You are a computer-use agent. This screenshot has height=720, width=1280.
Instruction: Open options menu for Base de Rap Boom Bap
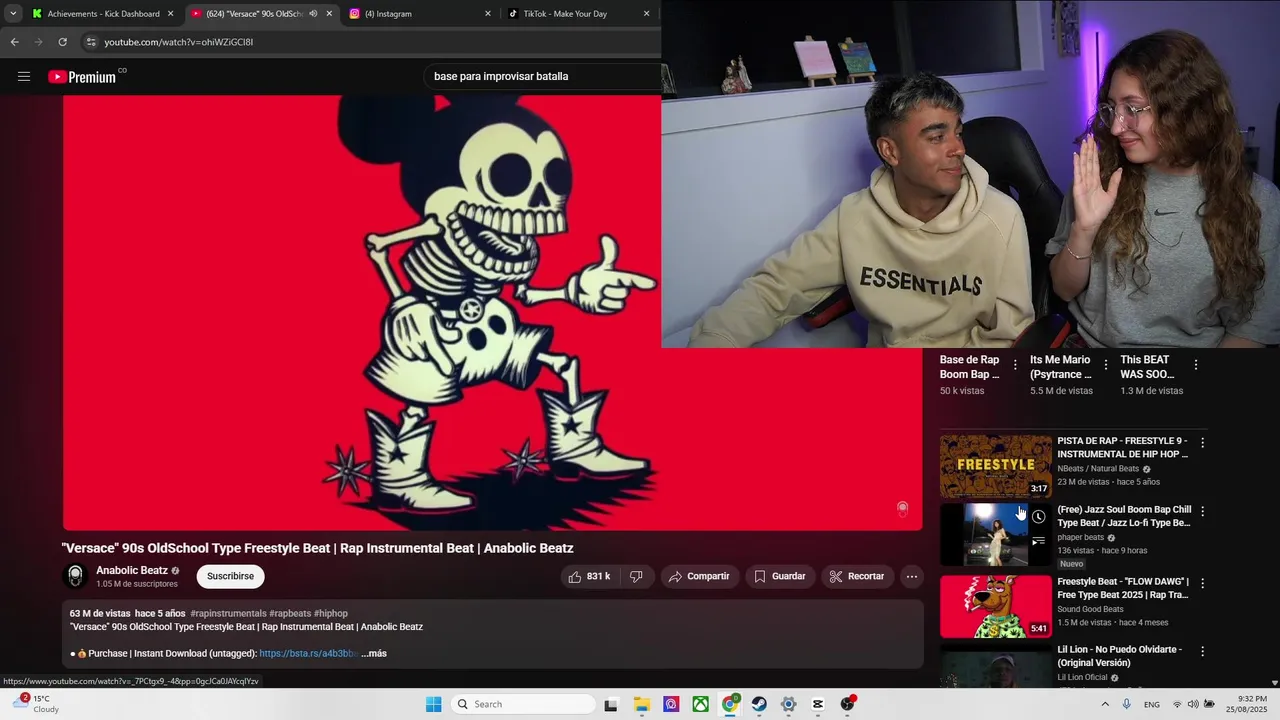(1015, 365)
